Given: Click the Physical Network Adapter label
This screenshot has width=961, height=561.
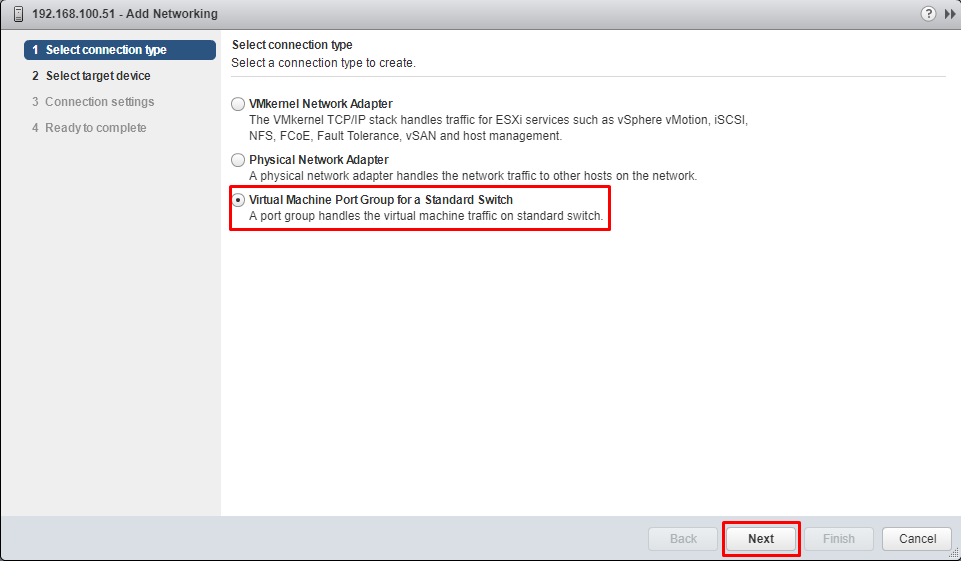Looking at the screenshot, I should (319, 159).
